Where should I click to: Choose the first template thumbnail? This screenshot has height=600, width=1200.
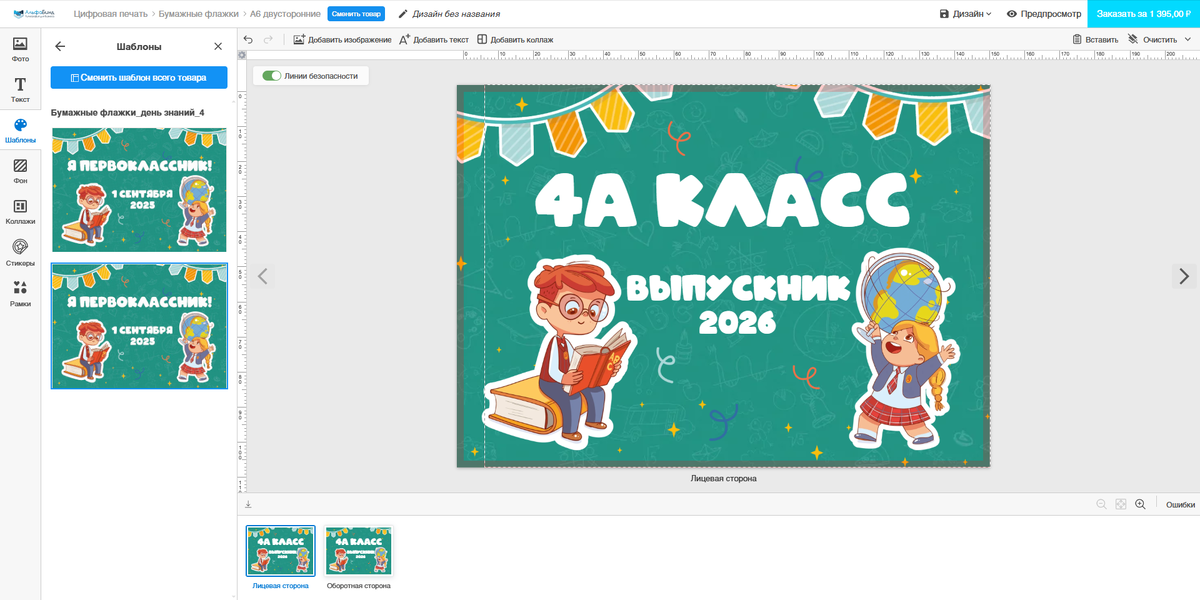click(139, 190)
